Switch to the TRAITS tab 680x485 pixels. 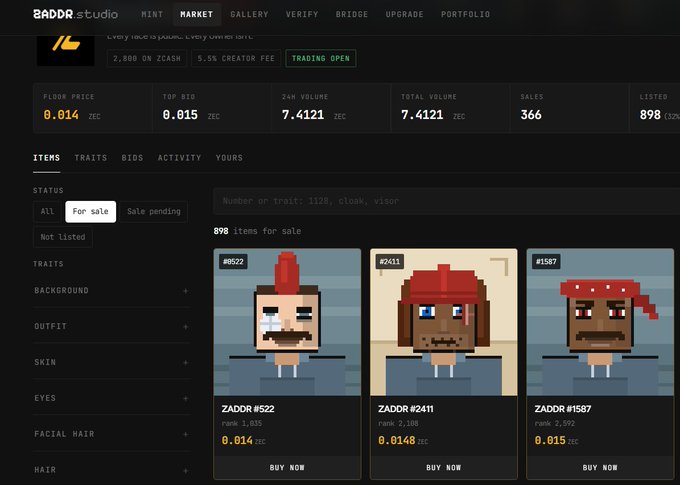(x=91, y=158)
